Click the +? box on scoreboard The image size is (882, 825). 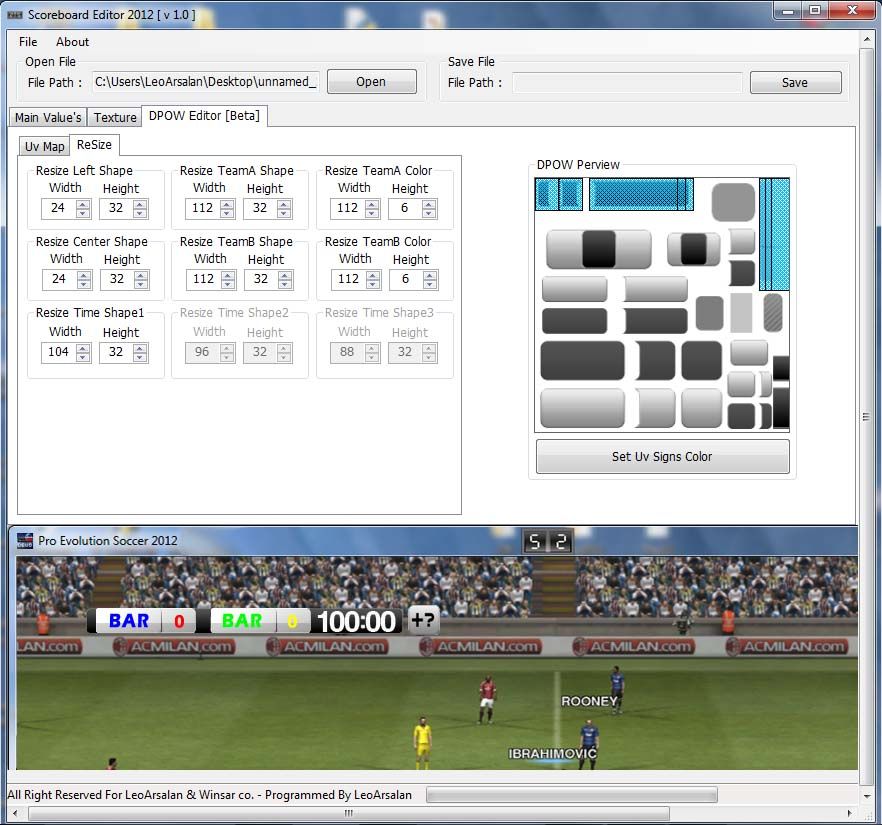pos(423,620)
